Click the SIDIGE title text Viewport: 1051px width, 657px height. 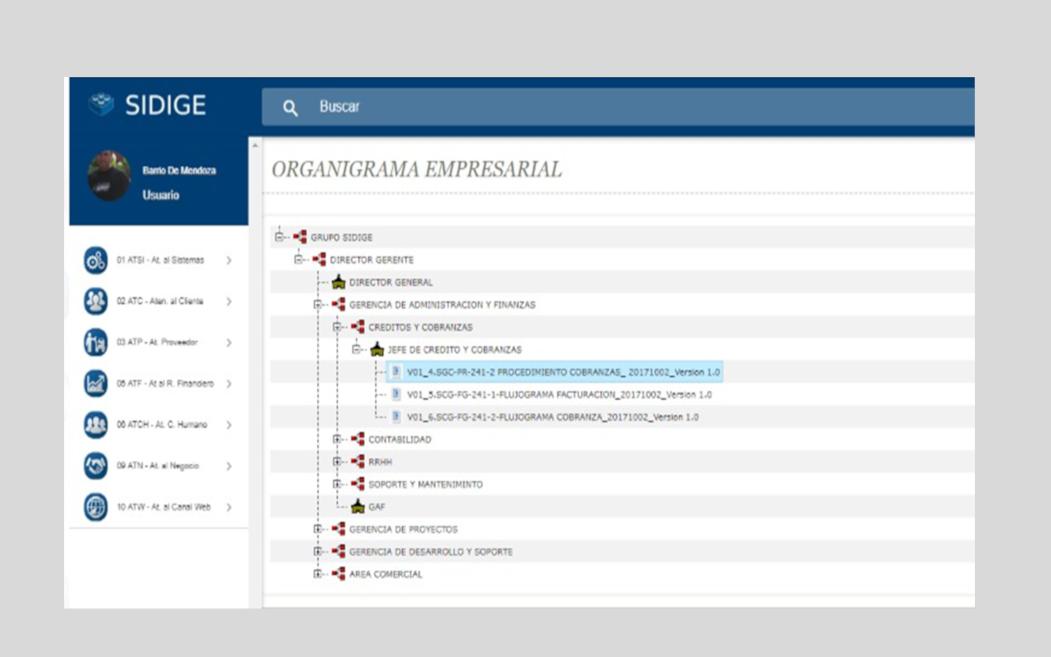click(x=165, y=105)
